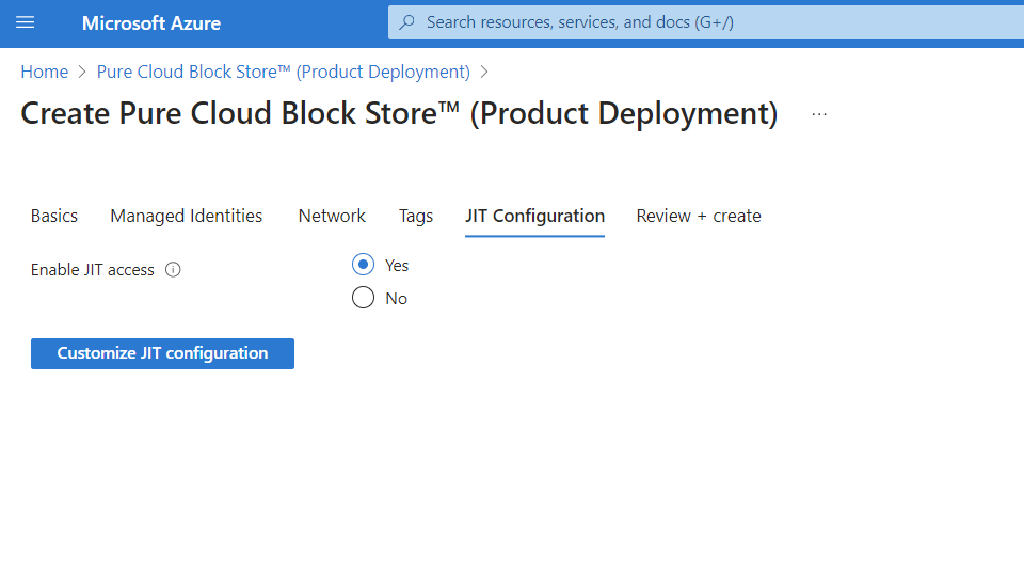1024x586 pixels.
Task: Click the Customize JIT configuration button
Action: point(162,353)
